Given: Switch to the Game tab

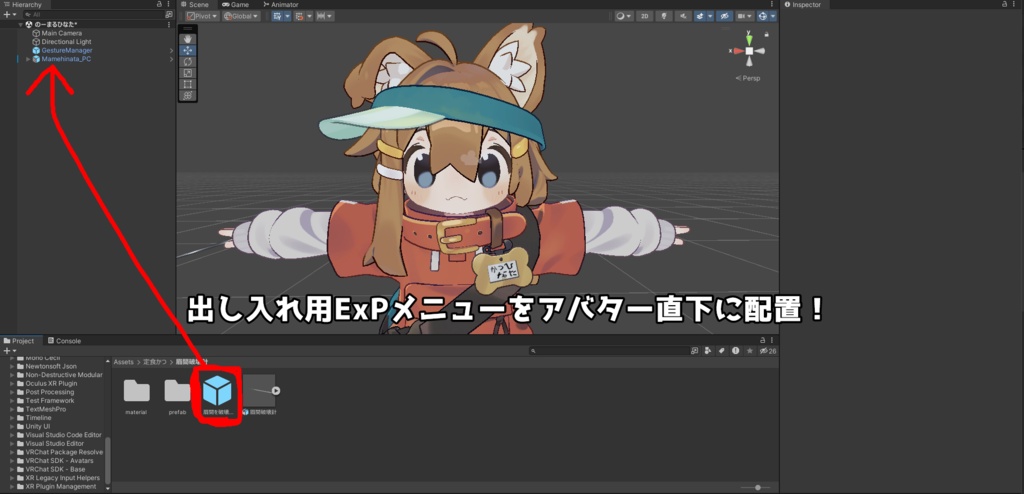Looking at the screenshot, I should click(x=235, y=5).
